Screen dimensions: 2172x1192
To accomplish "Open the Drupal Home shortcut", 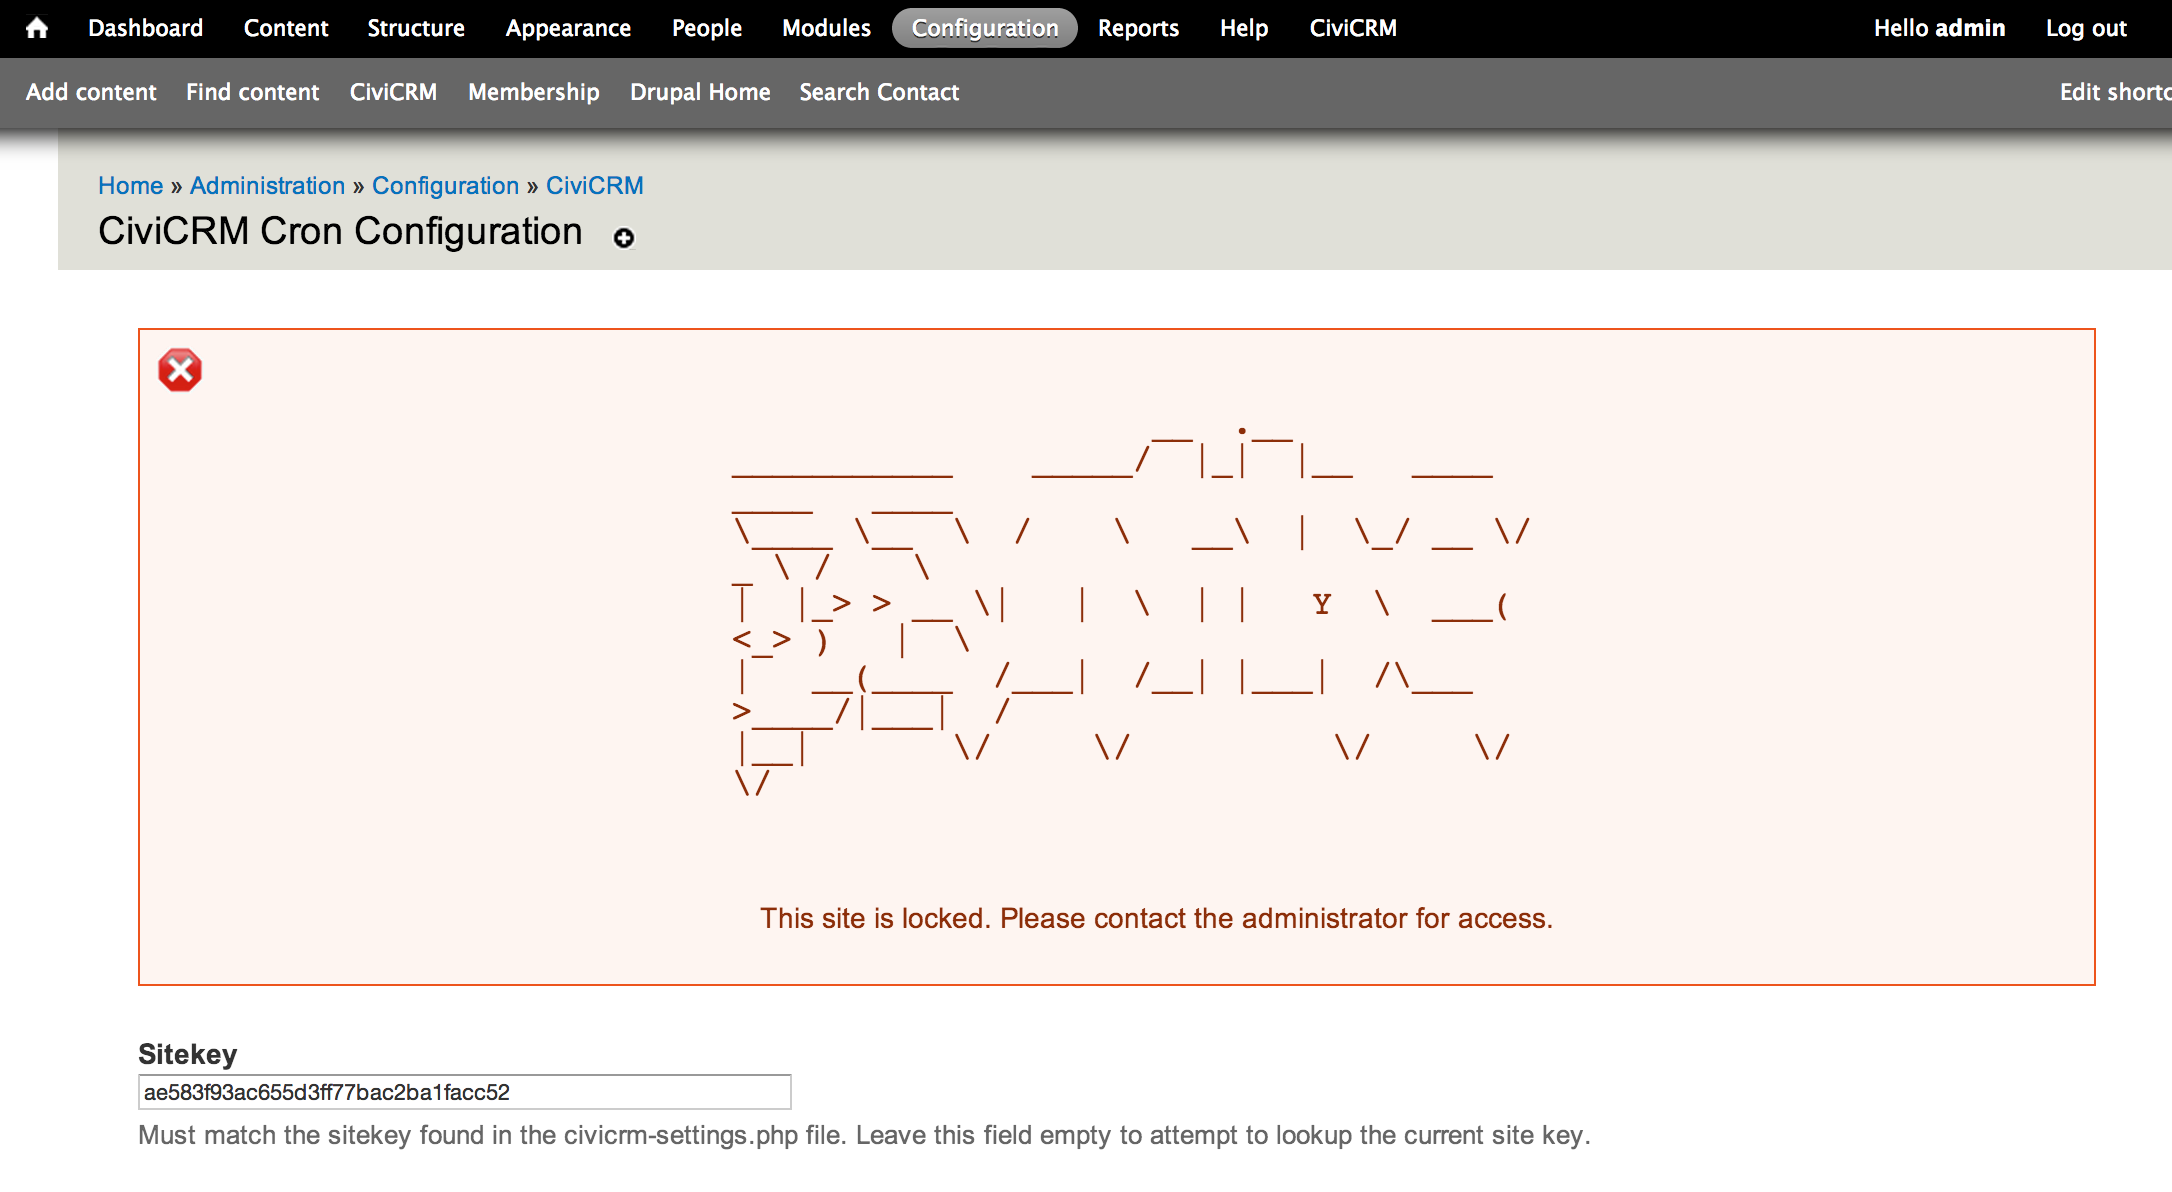I will (700, 92).
